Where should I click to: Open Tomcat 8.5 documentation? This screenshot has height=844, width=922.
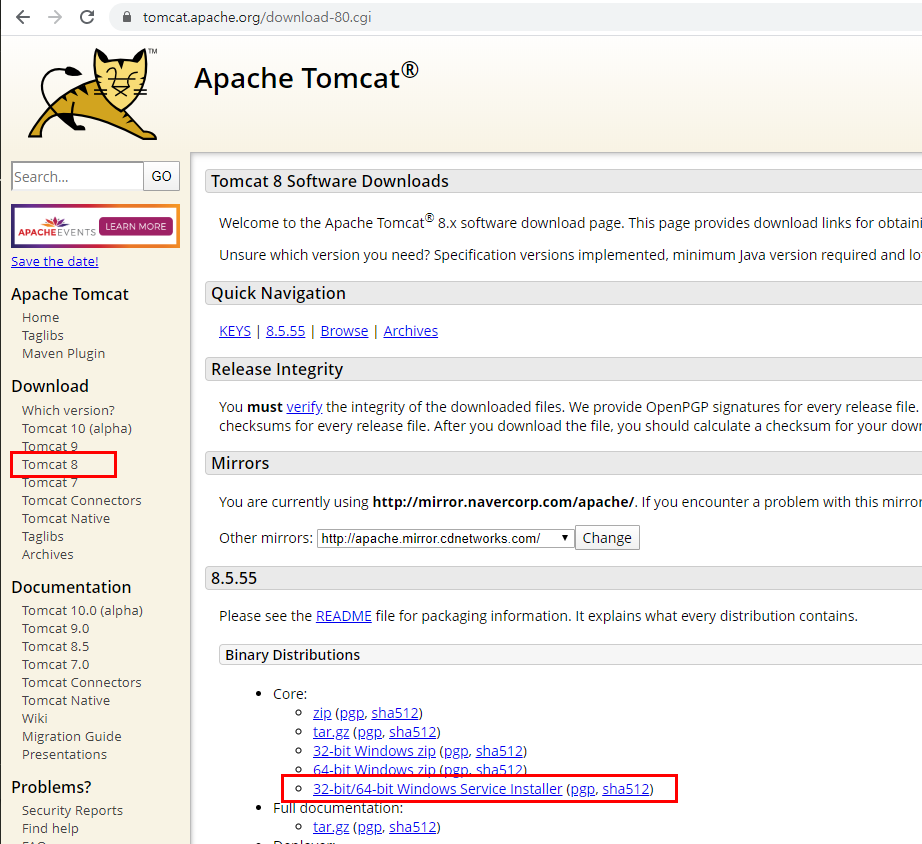(x=56, y=647)
